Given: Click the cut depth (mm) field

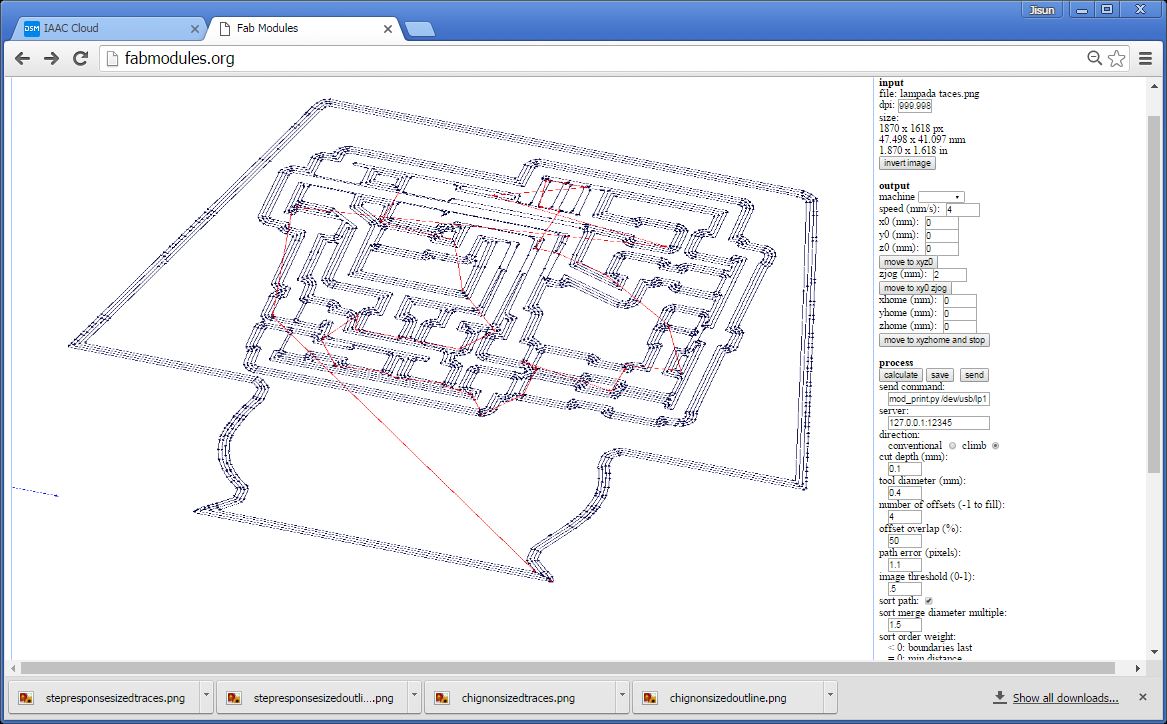Looking at the screenshot, I should coord(905,469).
